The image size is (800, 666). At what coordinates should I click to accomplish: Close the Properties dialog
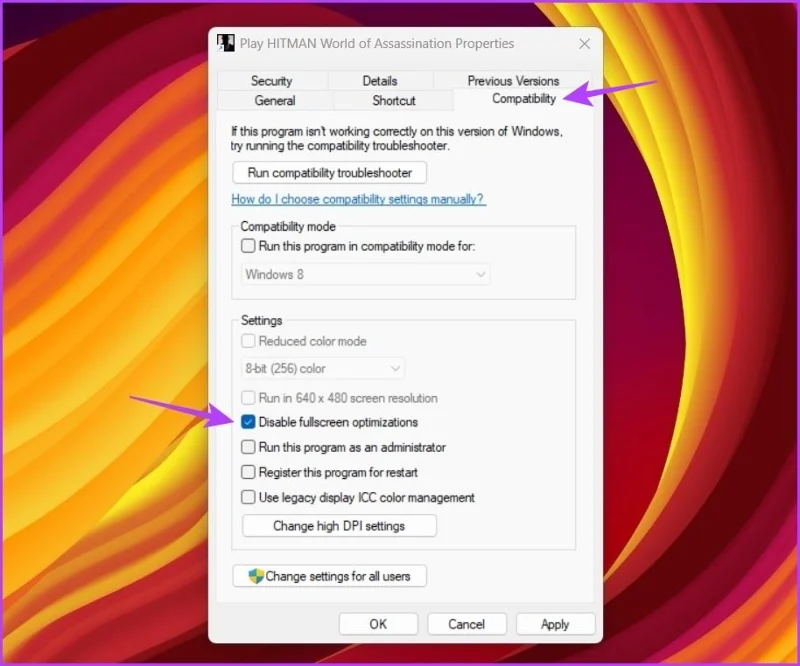click(585, 44)
